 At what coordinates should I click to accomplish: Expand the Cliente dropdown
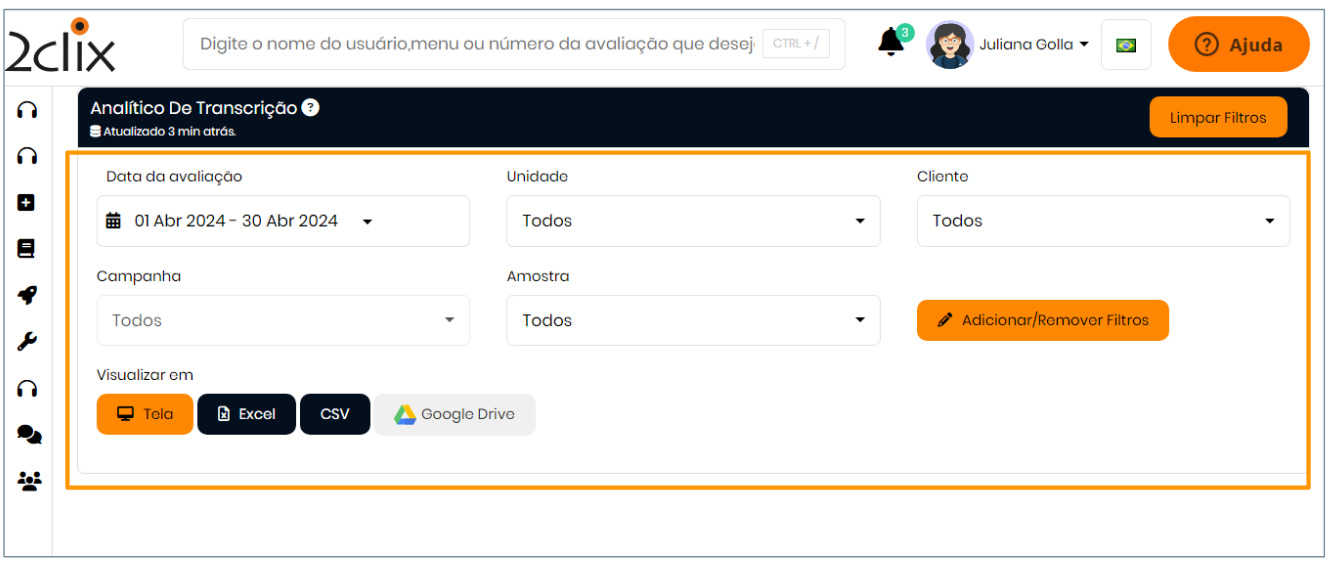pos(1103,221)
